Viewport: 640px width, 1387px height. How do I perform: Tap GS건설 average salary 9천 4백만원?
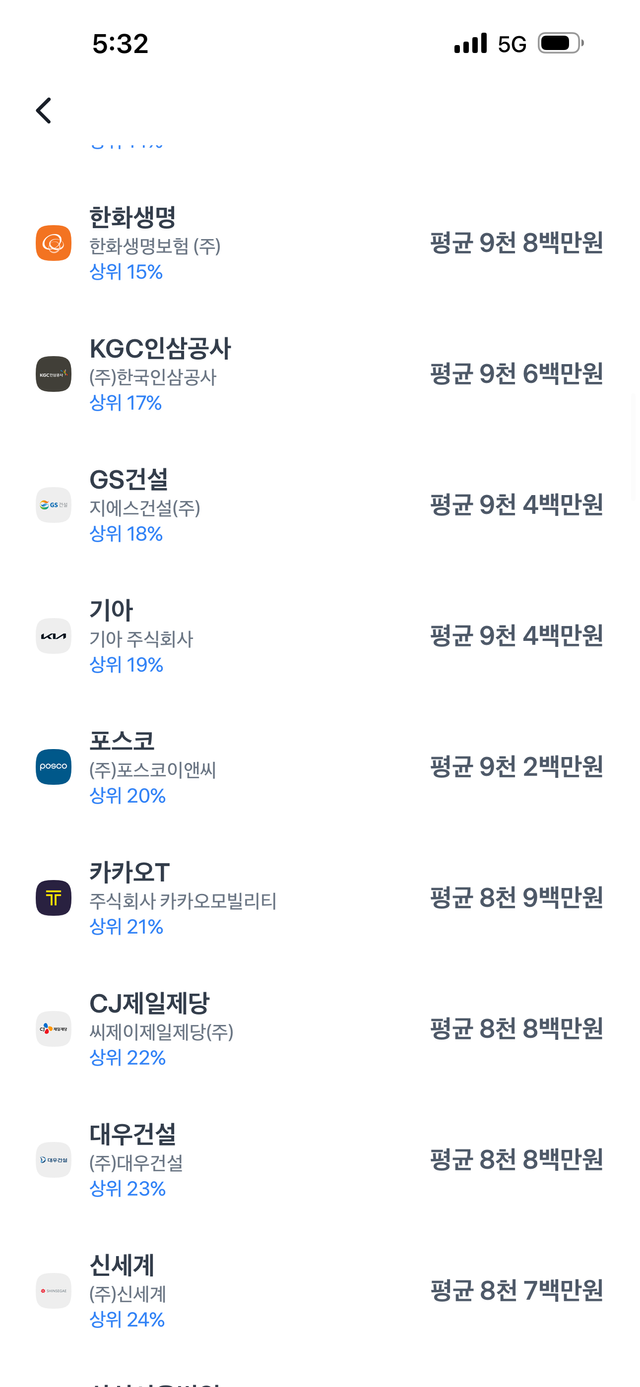[x=516, y=505]
